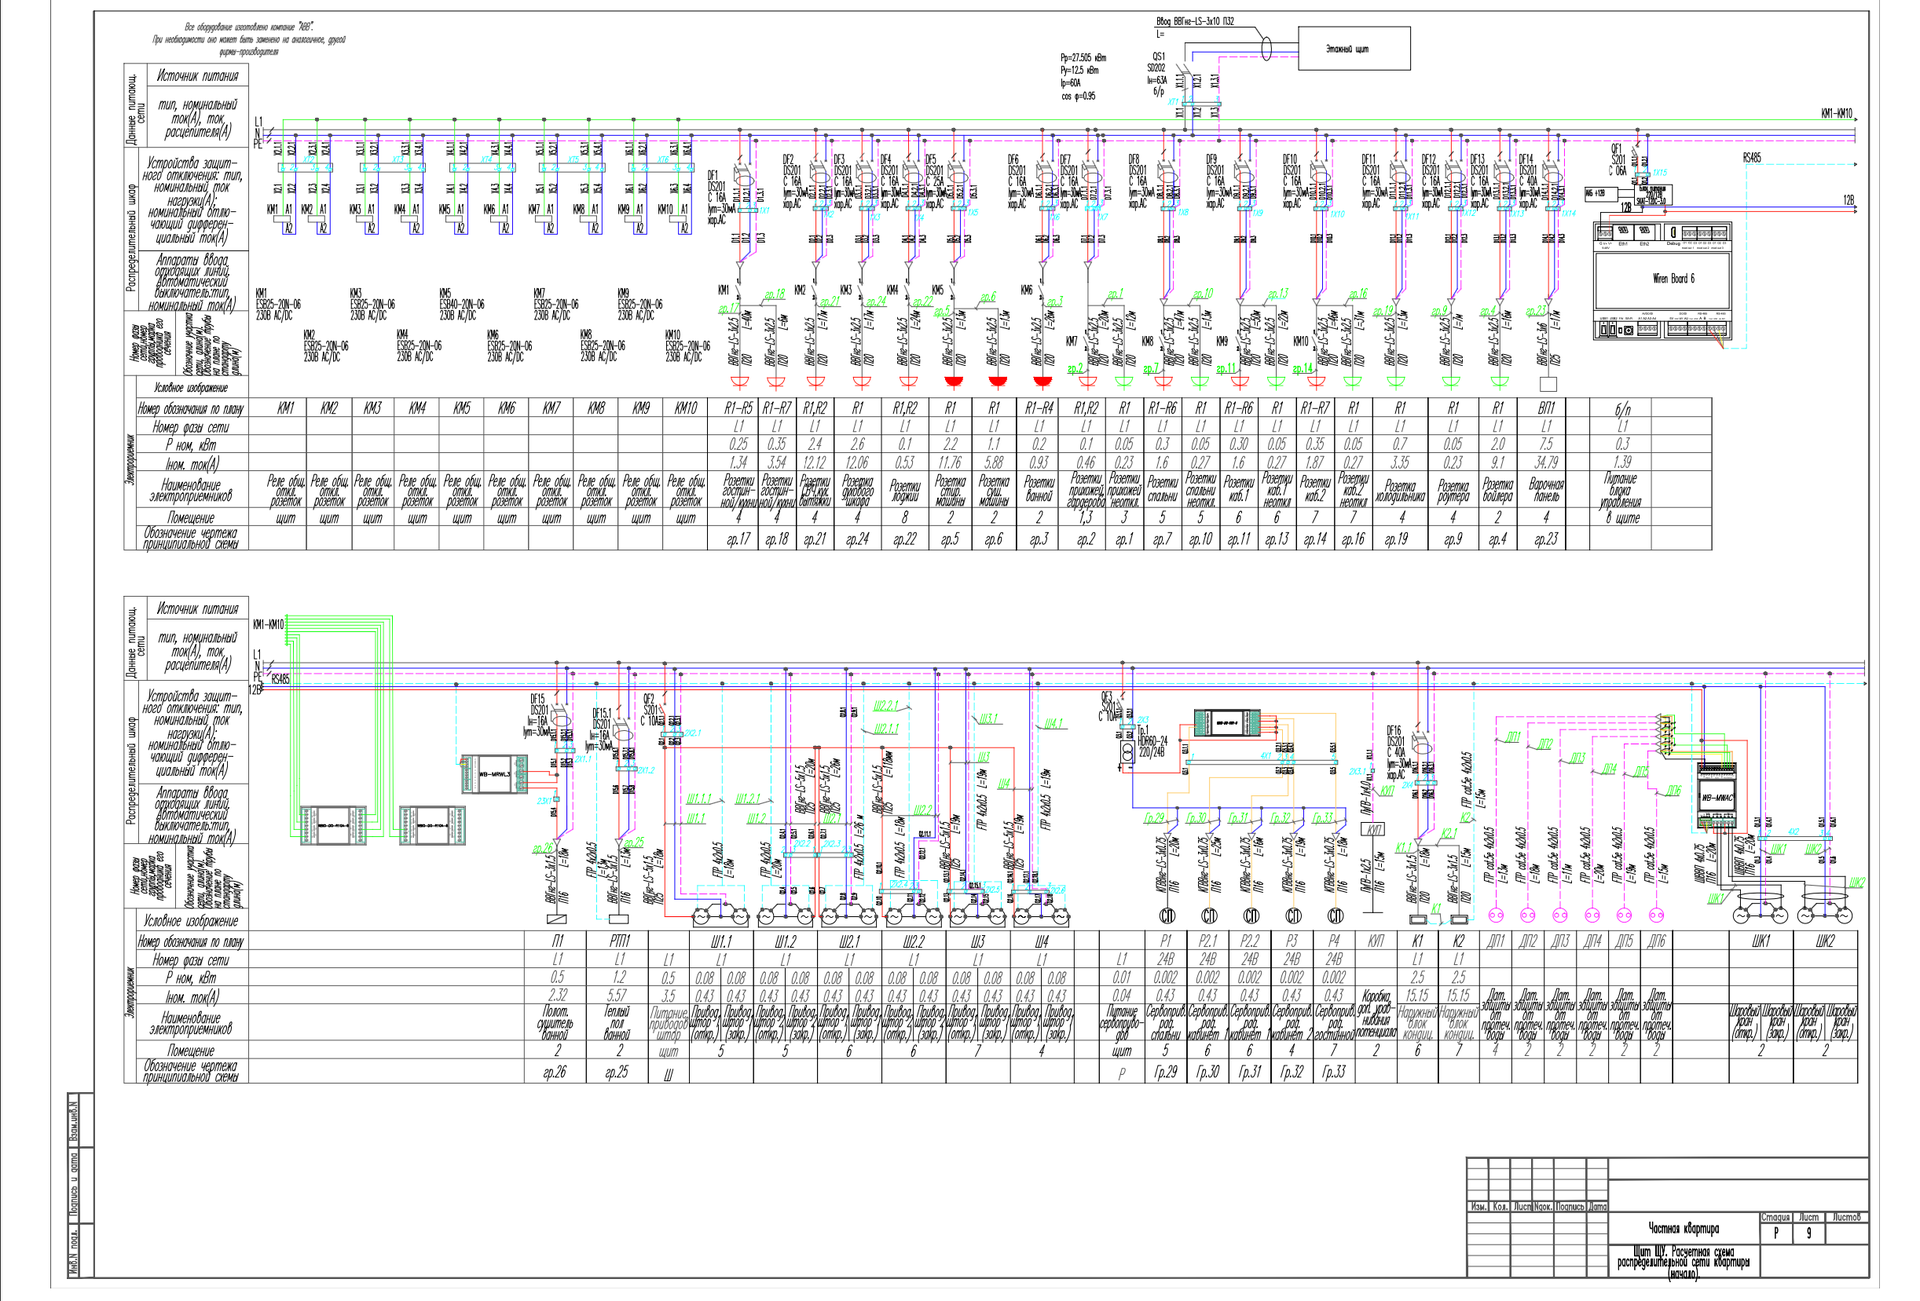Click the Этажный щит box

point(1353,48)
